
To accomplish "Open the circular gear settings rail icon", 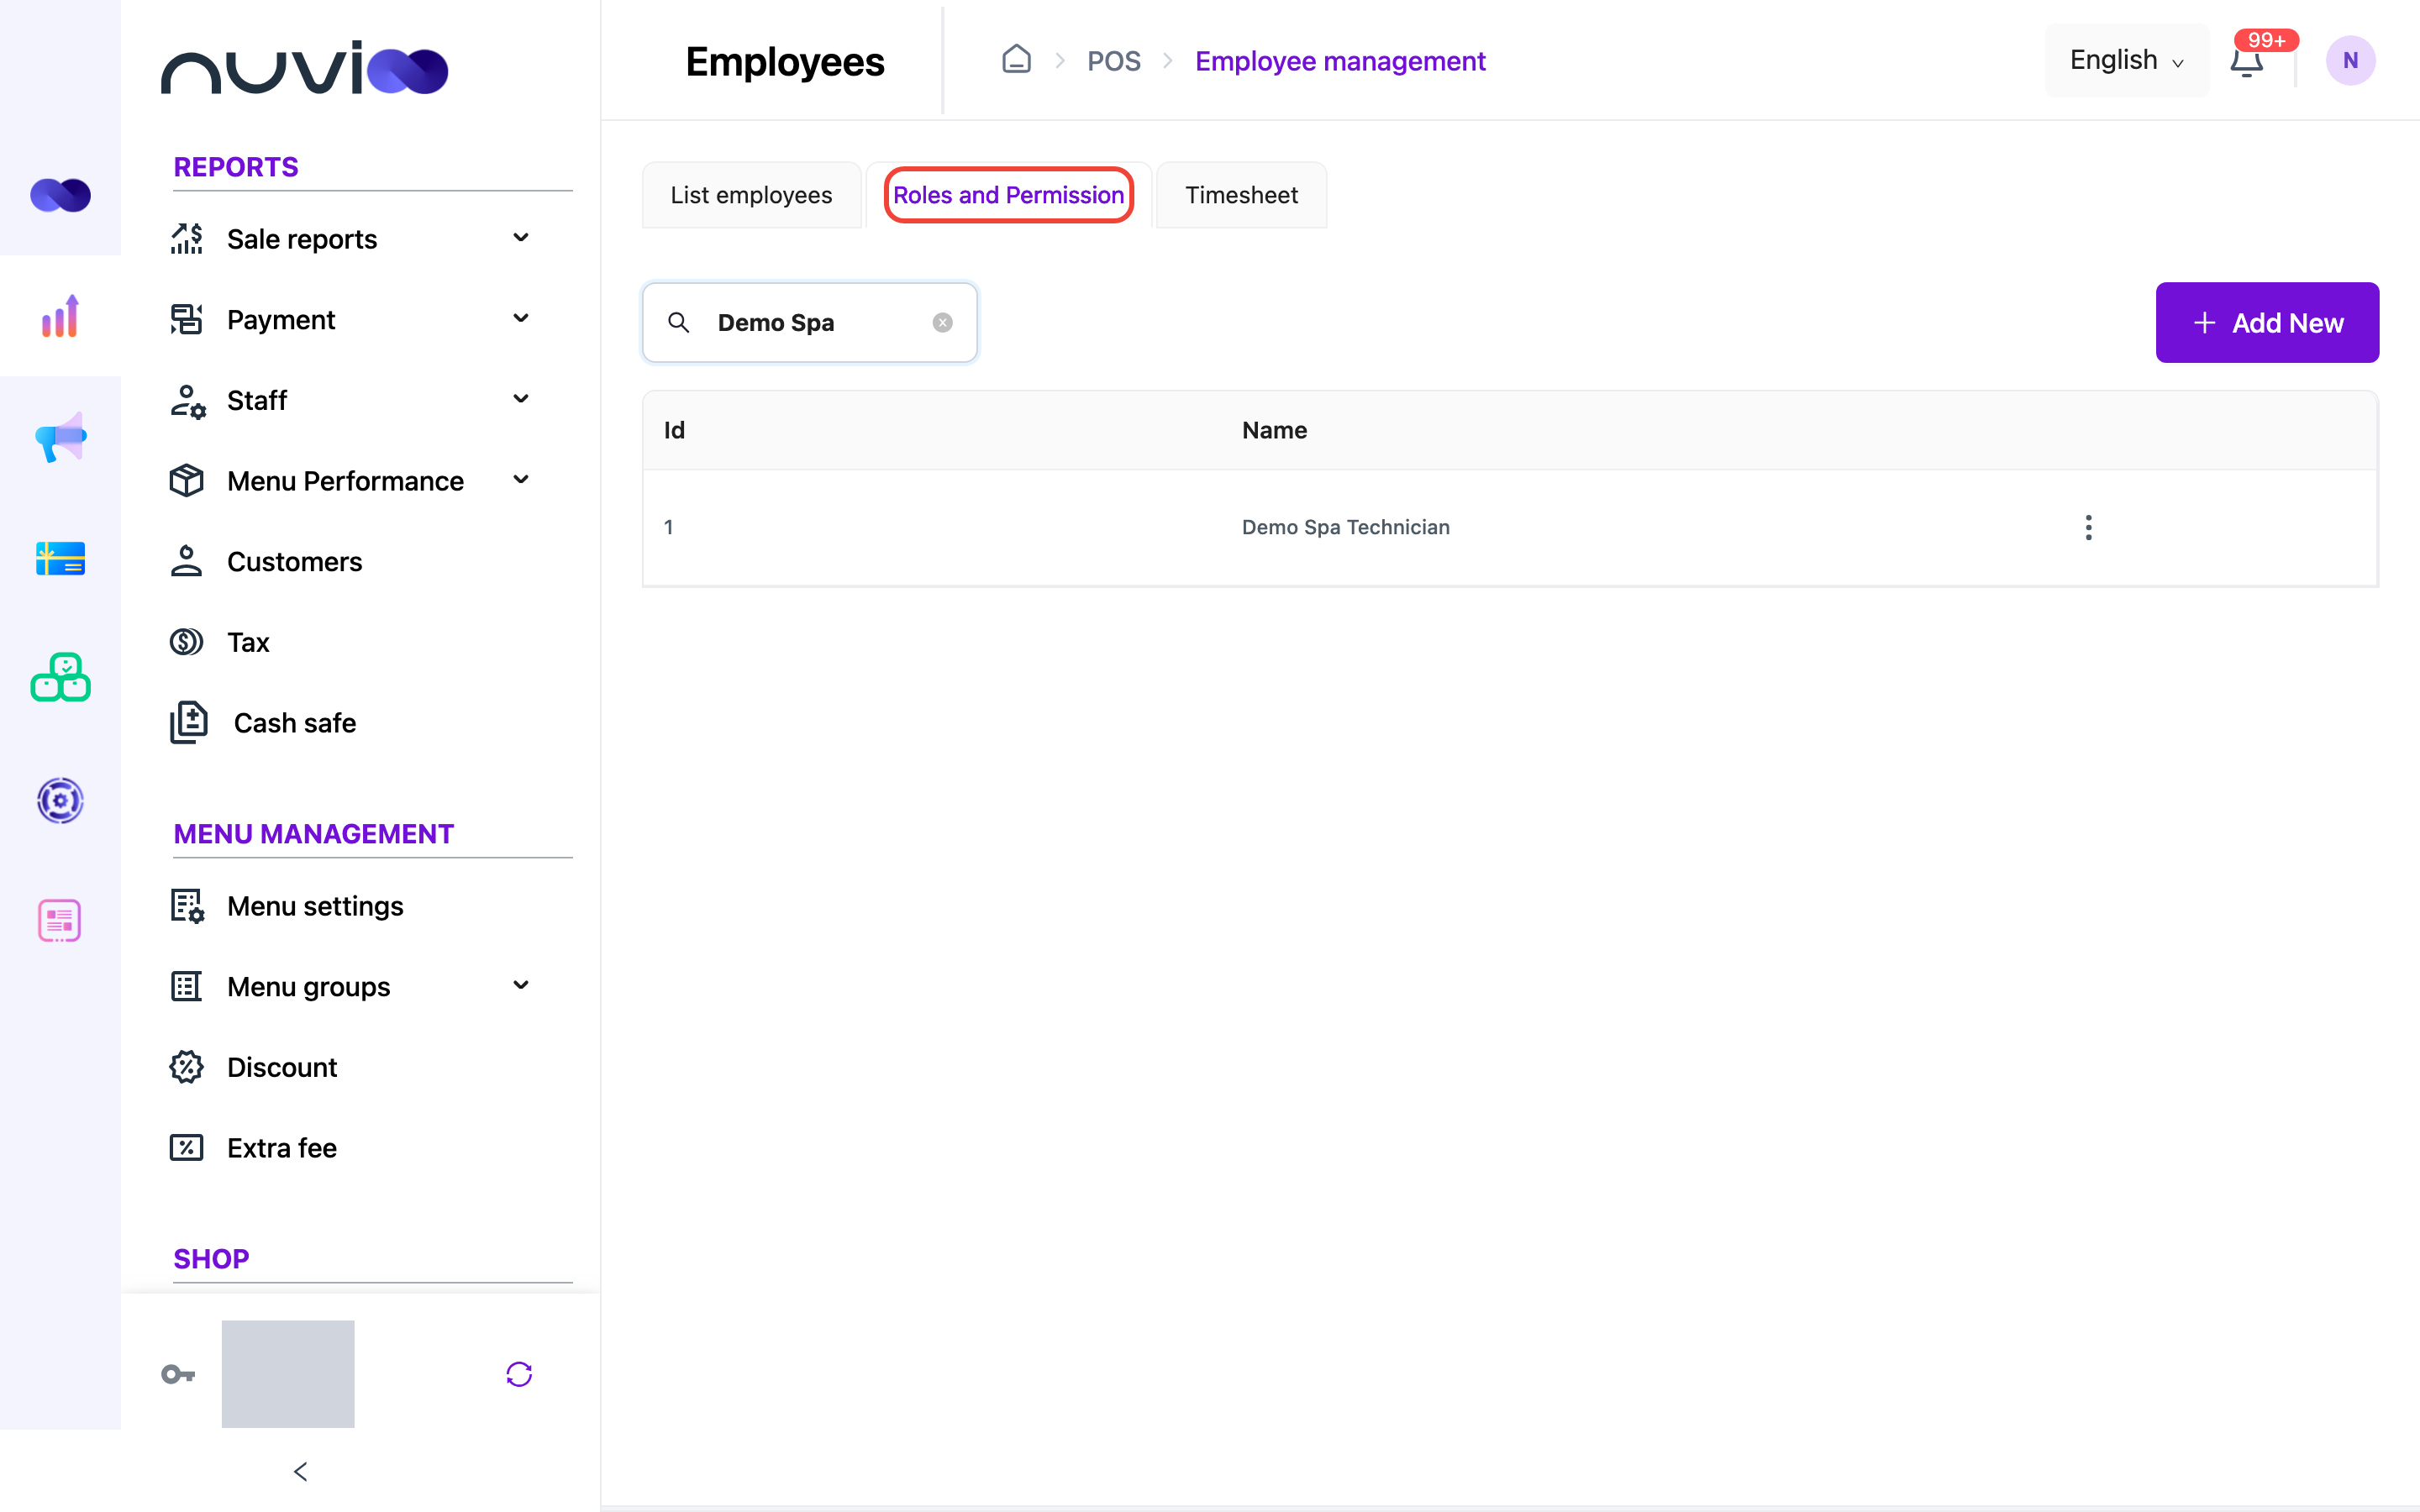I will (x=60, y=800).
